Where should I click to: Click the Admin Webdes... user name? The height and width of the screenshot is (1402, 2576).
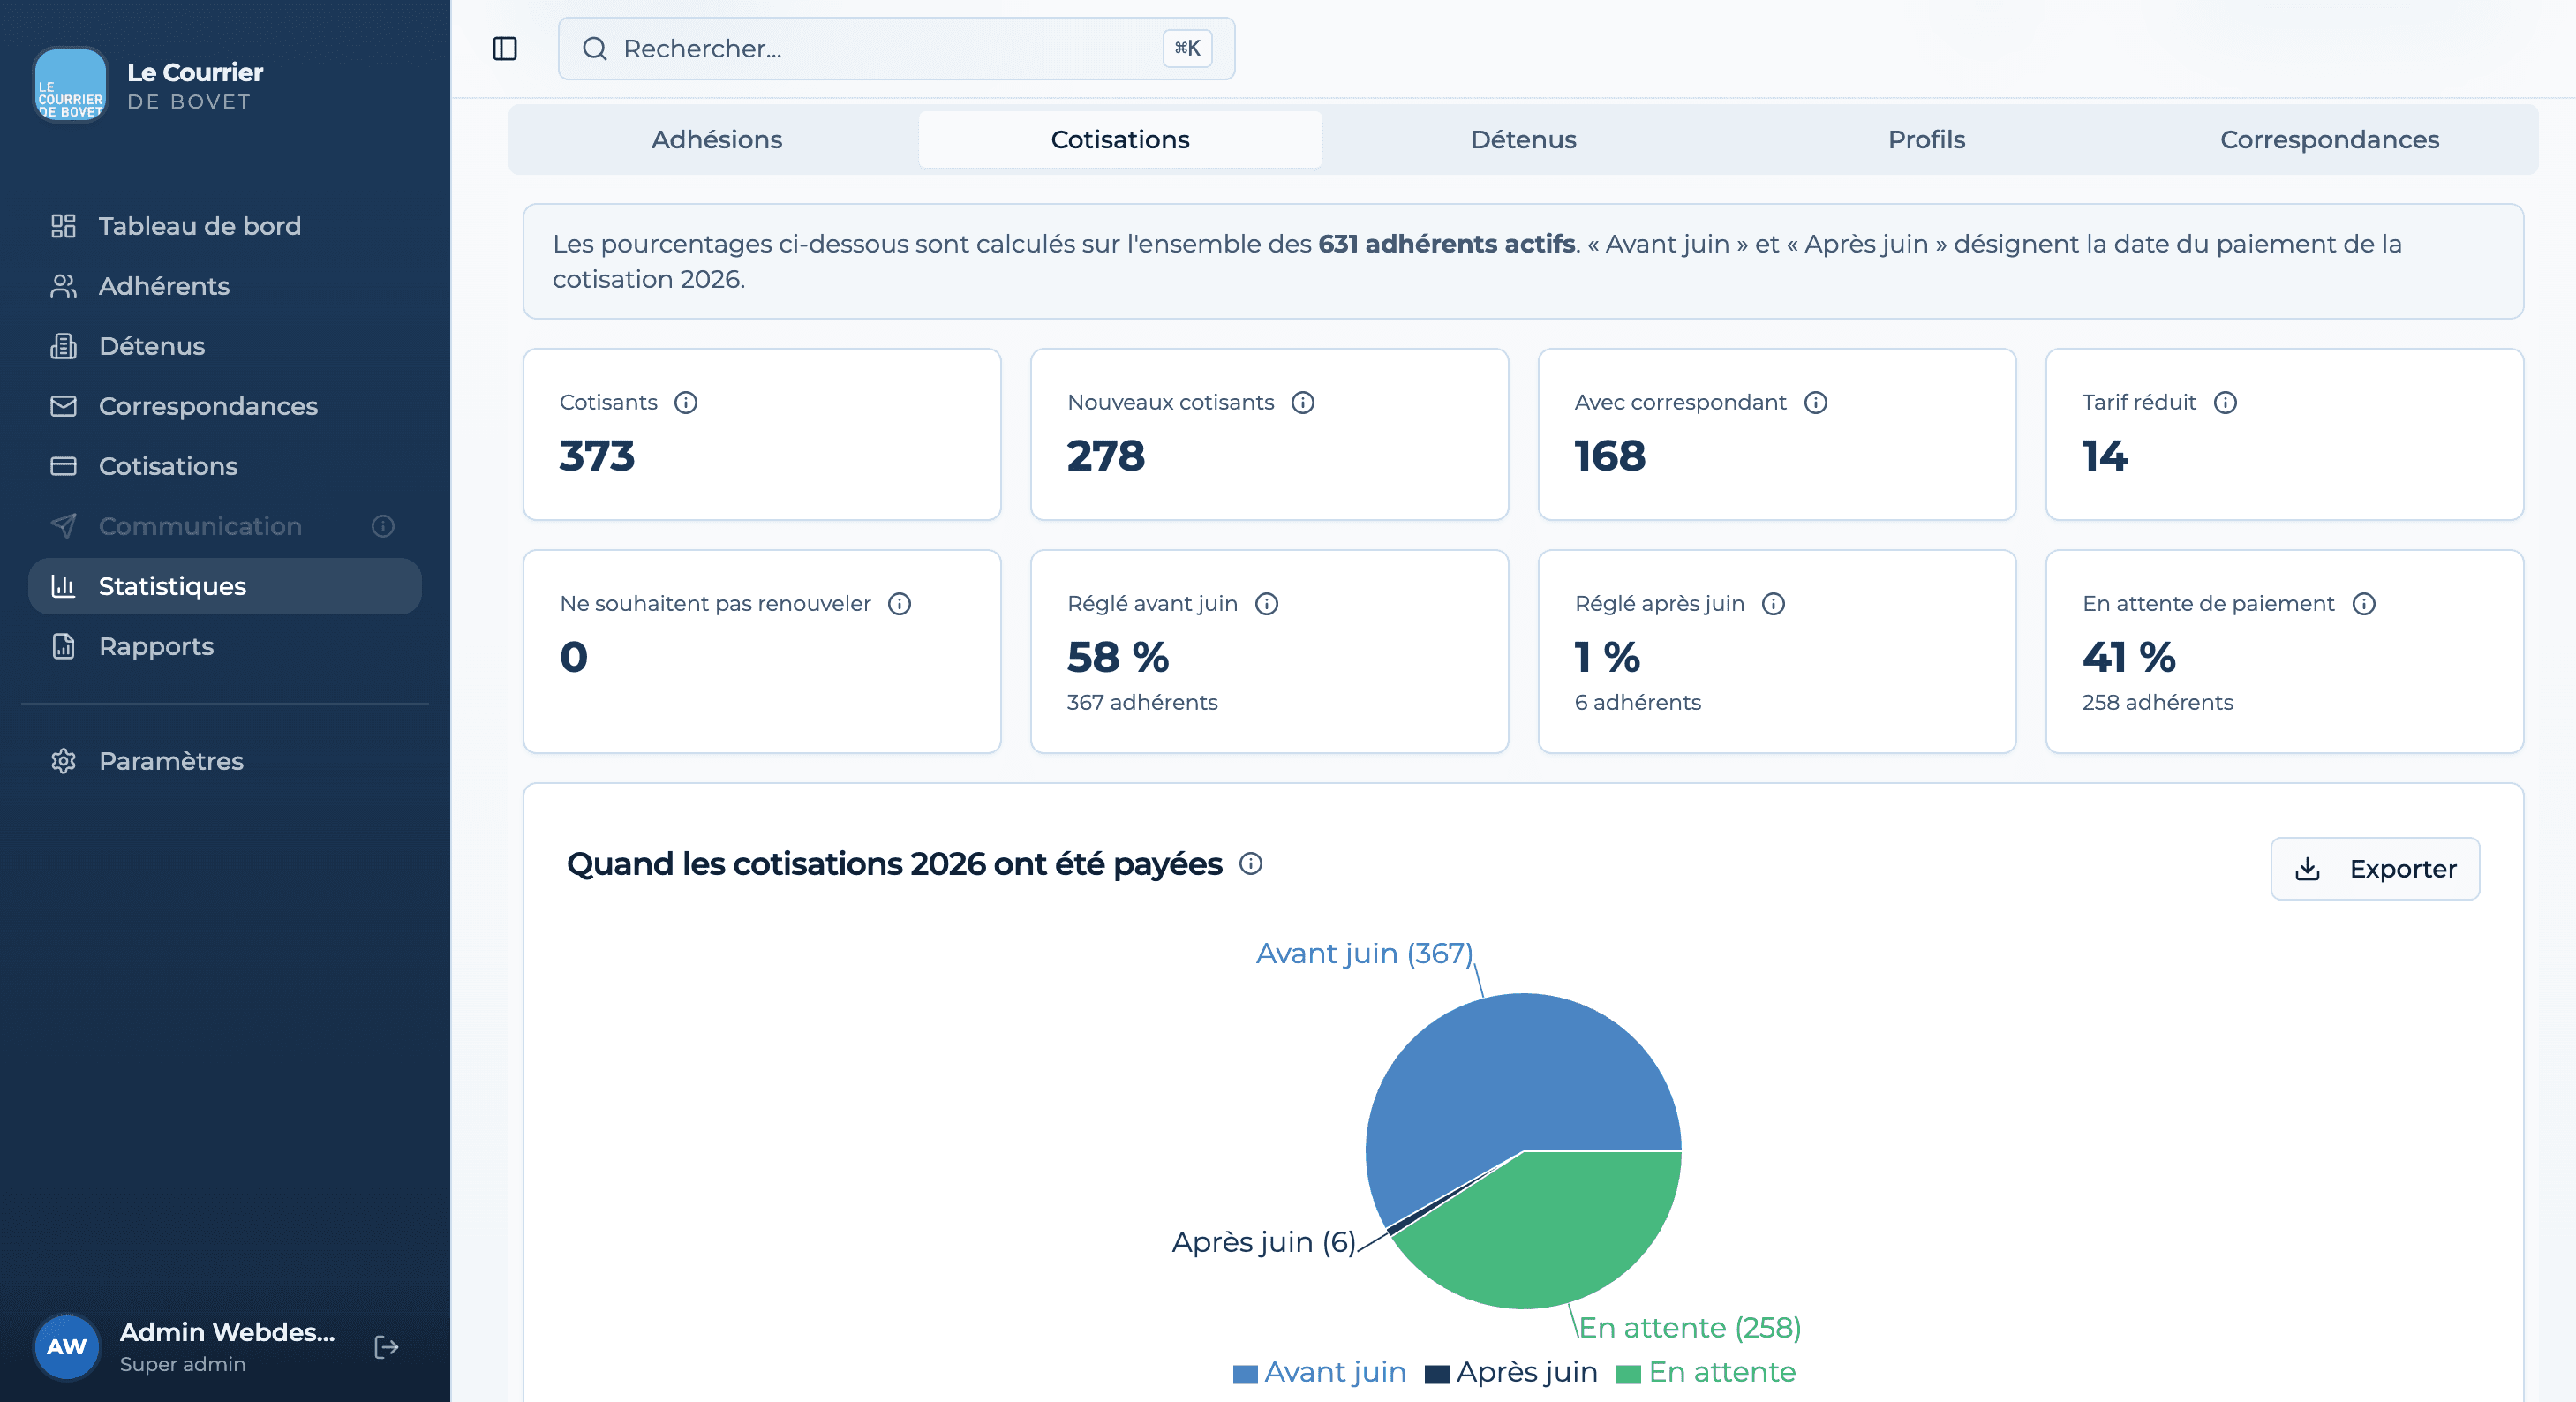tap(227, 1332)
